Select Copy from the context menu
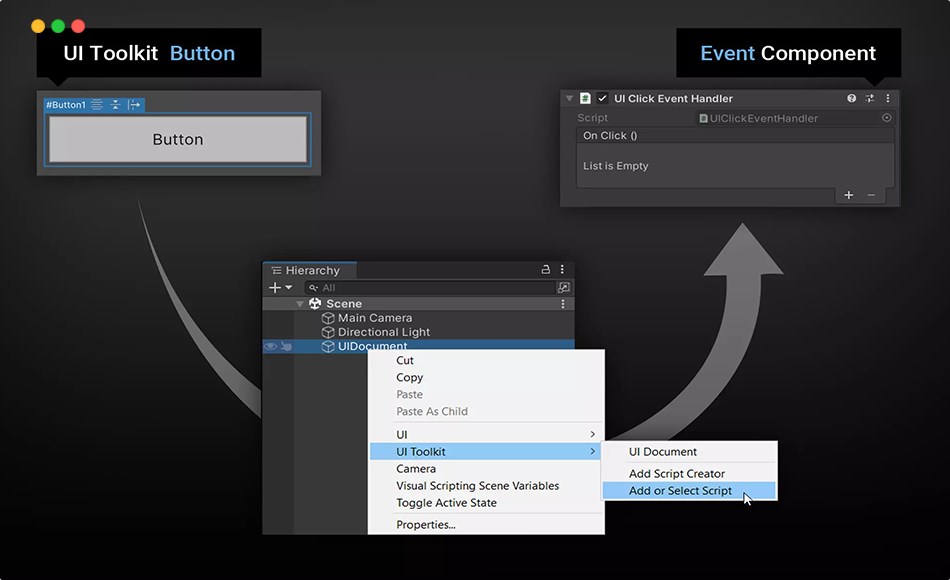 pyautogui.click(x=411, y=377)
